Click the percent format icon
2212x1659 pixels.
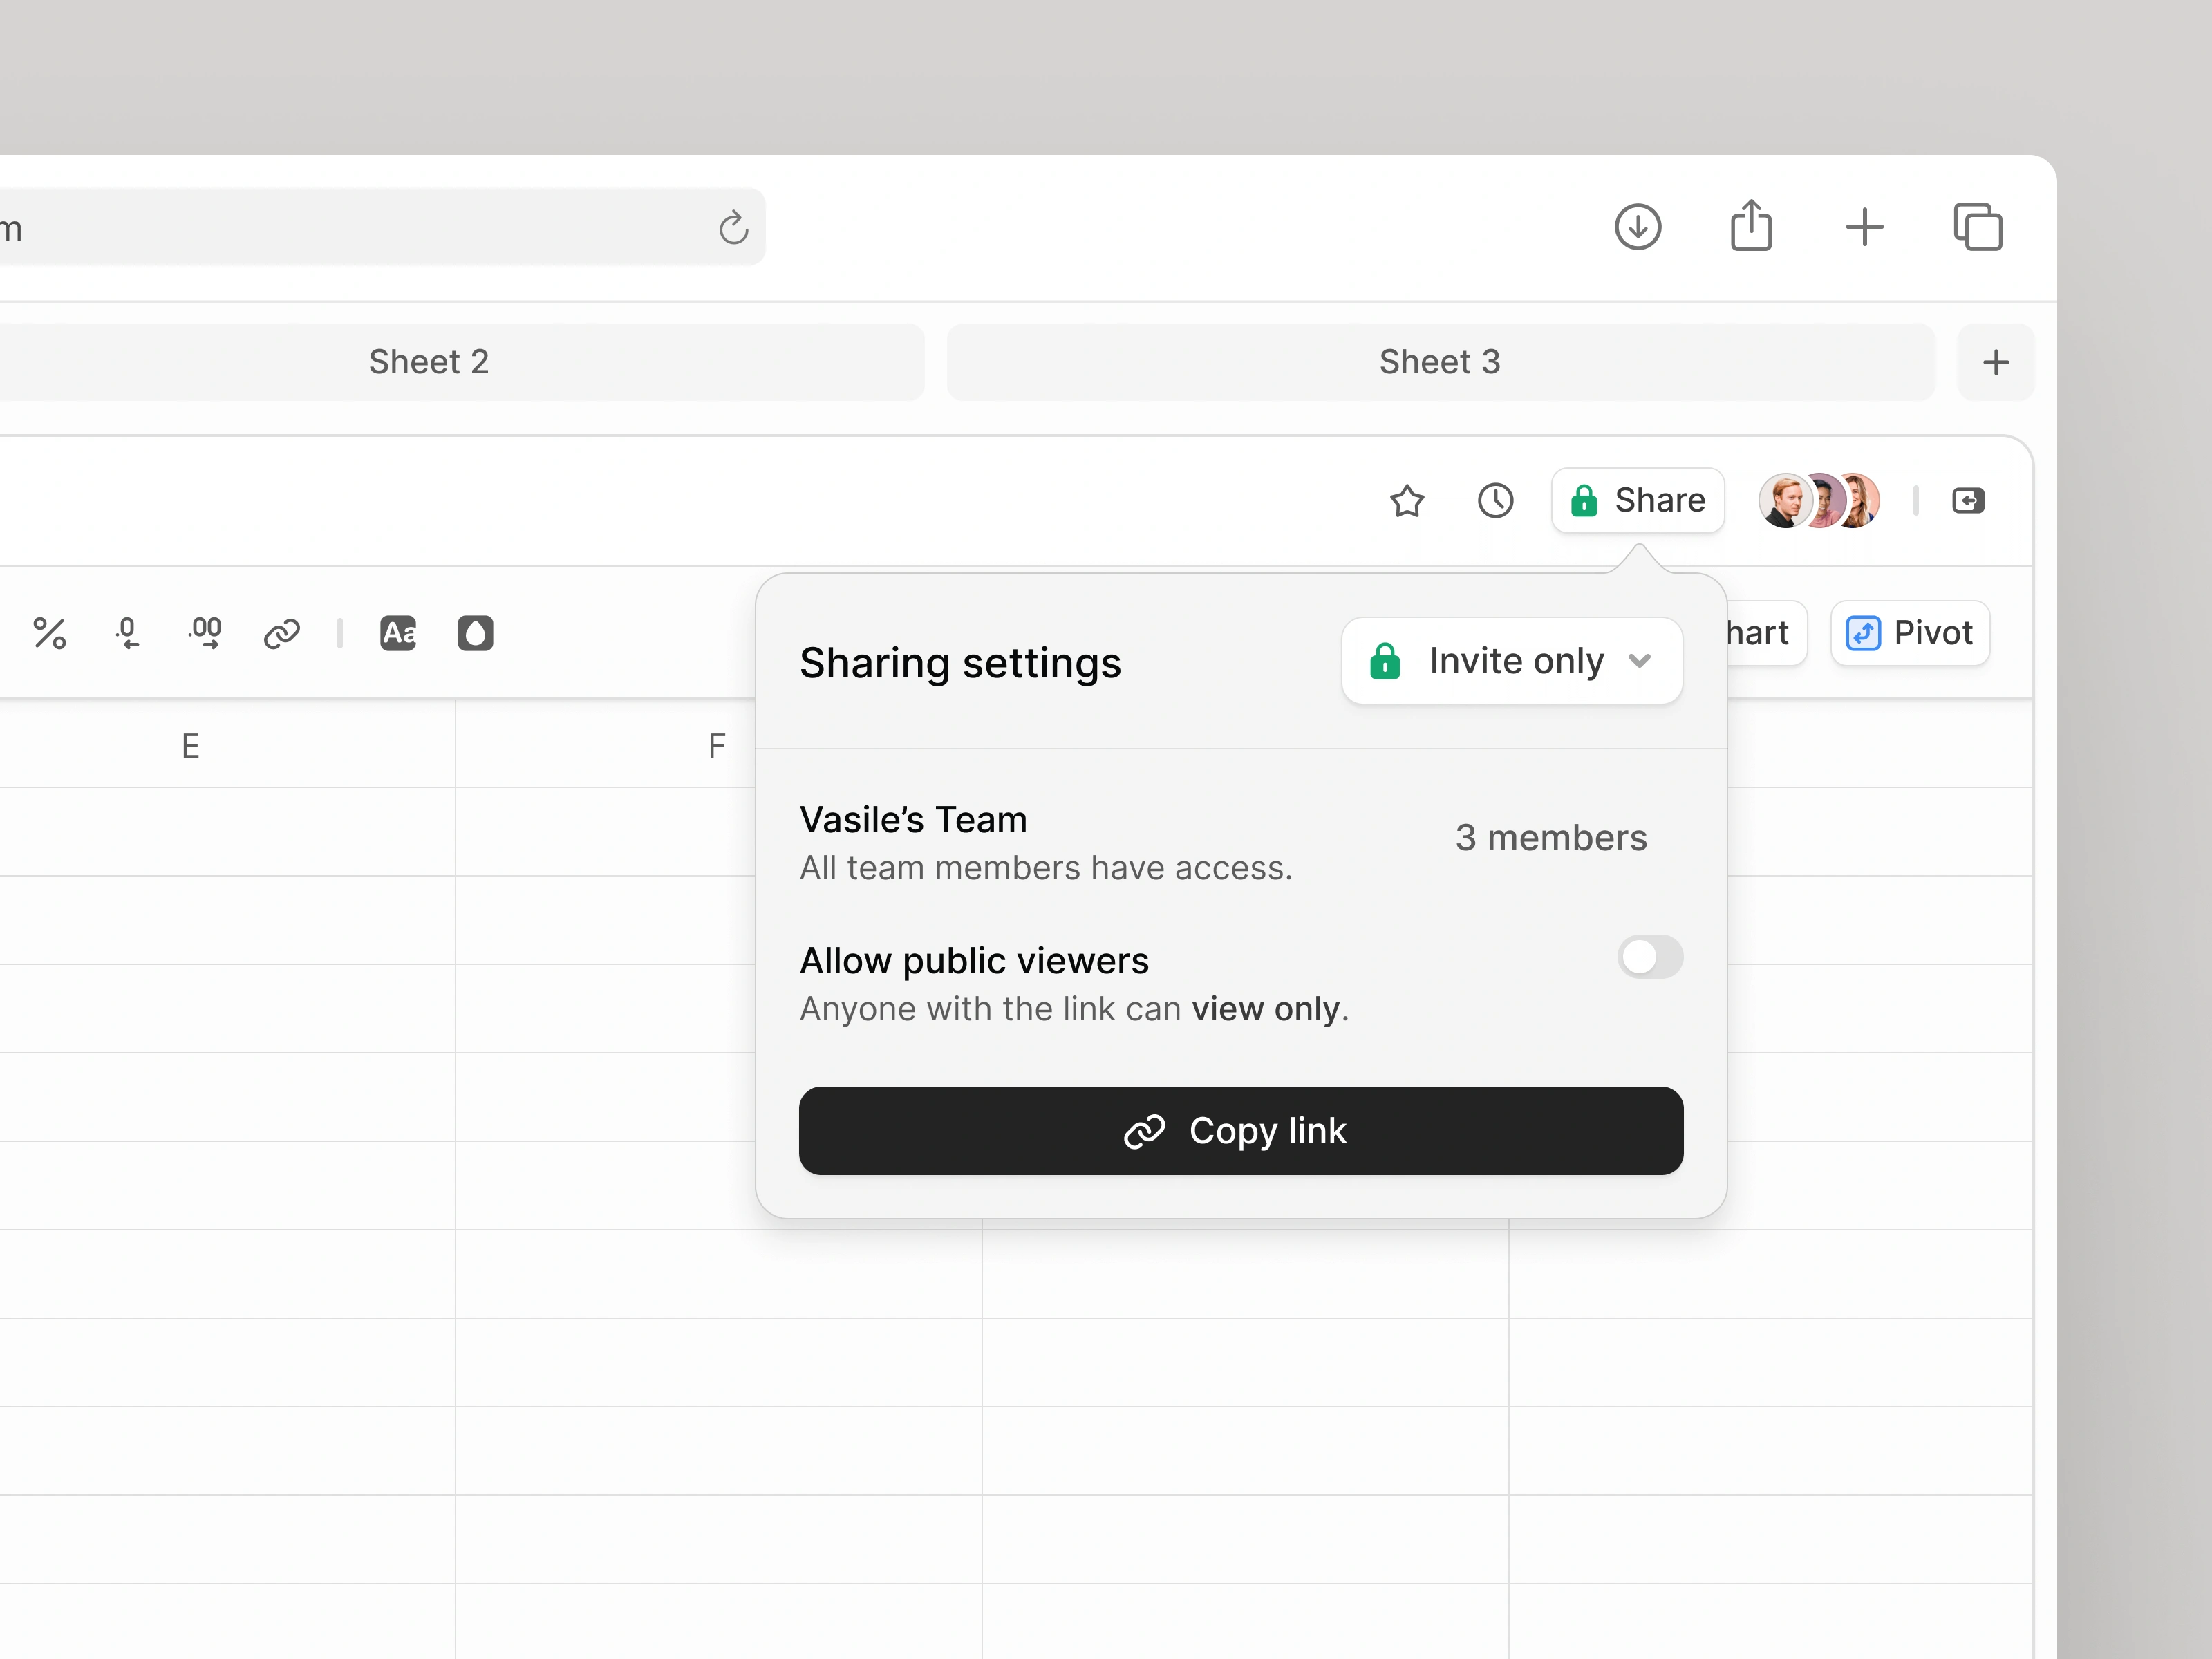pyautogui.click(x=49, y=633)
